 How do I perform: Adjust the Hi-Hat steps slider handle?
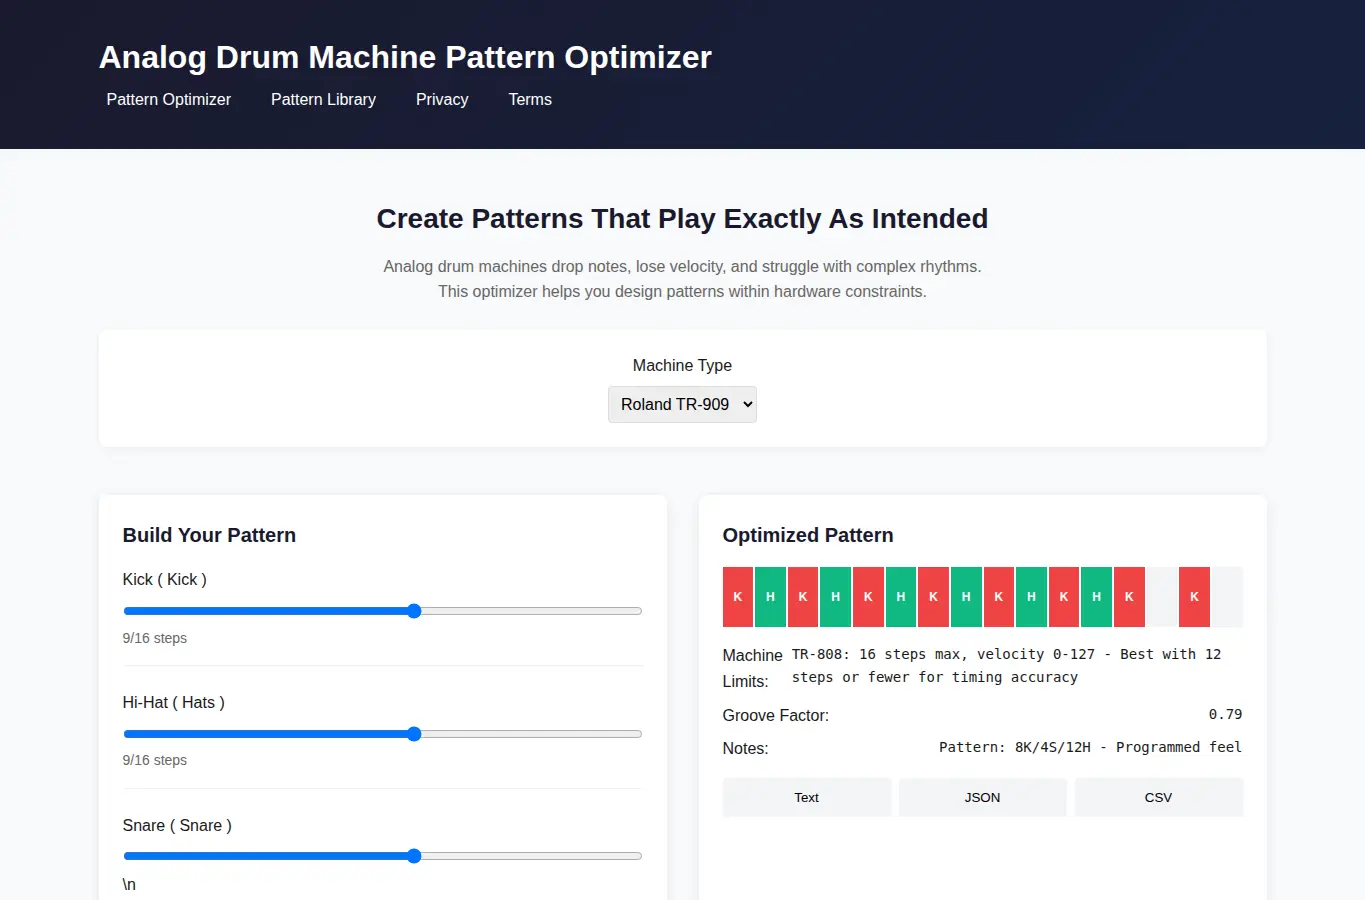[414, 734]
